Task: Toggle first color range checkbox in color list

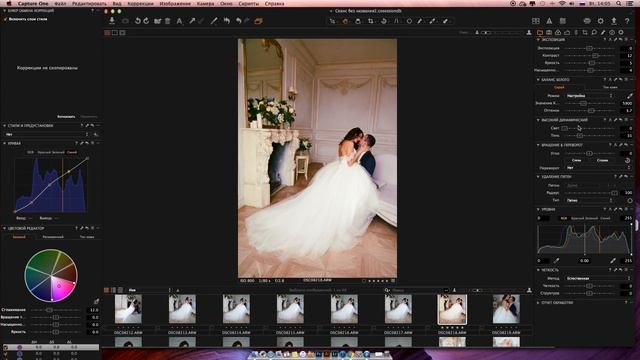Action: coord(5,347)
